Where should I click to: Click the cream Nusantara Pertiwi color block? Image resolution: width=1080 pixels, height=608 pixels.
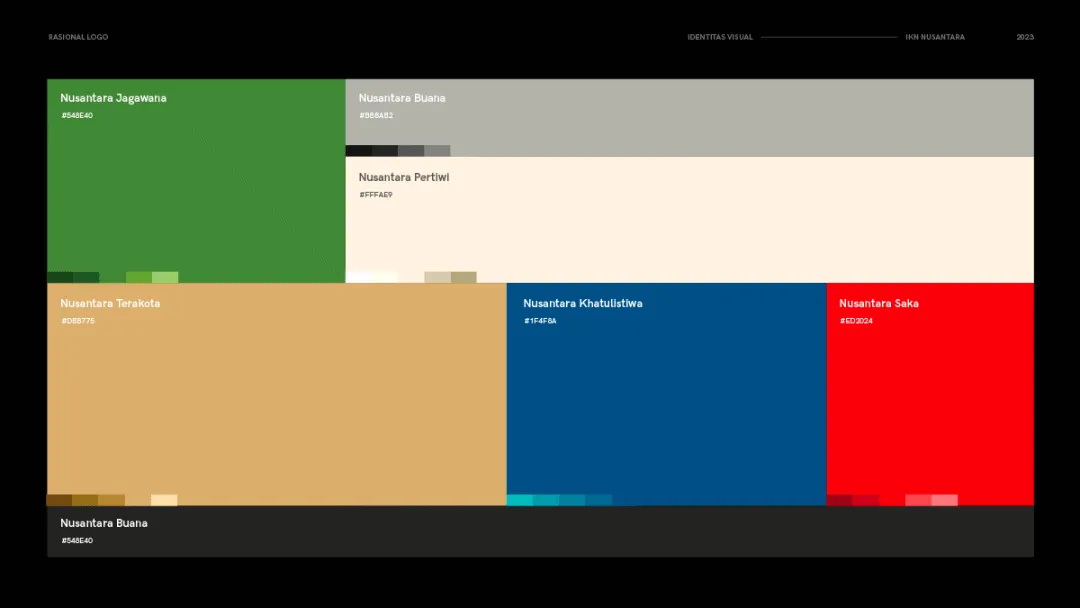[x=689, y=220]
